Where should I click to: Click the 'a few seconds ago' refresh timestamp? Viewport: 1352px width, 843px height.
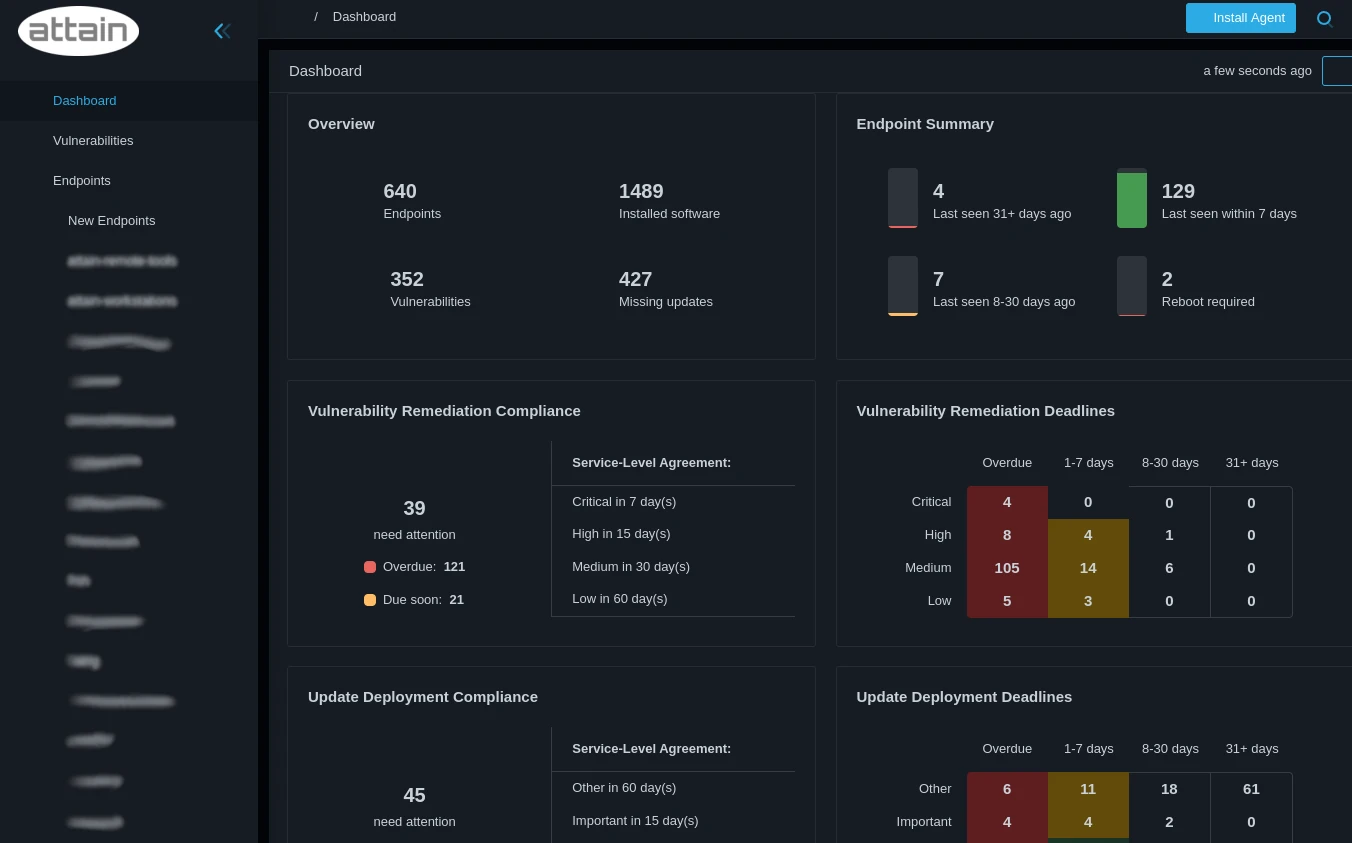click(x=1257, y=71)
